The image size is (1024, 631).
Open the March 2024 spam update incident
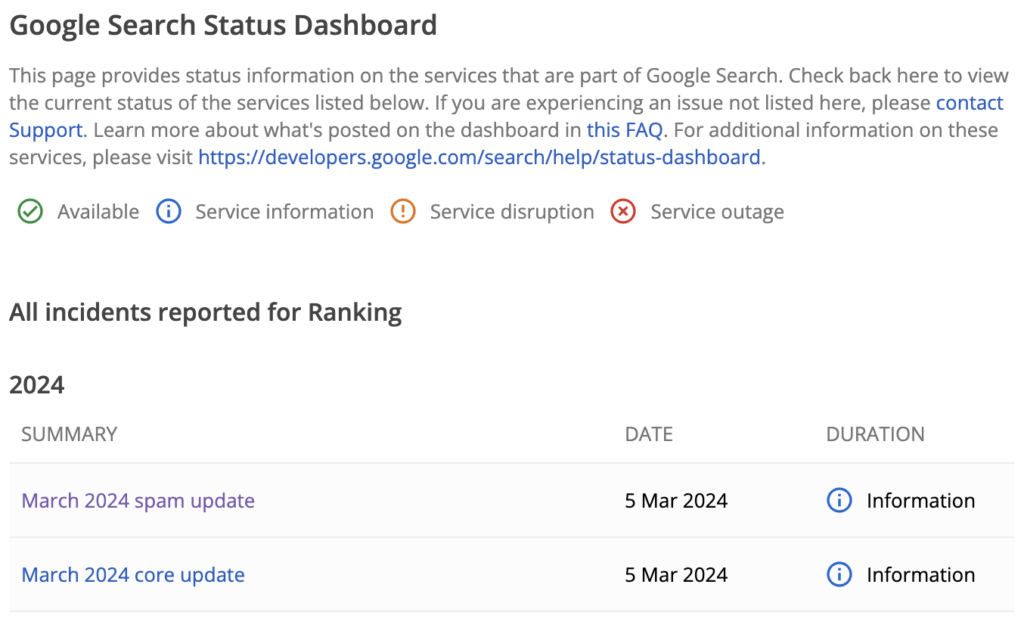click(x=138, y=501)
